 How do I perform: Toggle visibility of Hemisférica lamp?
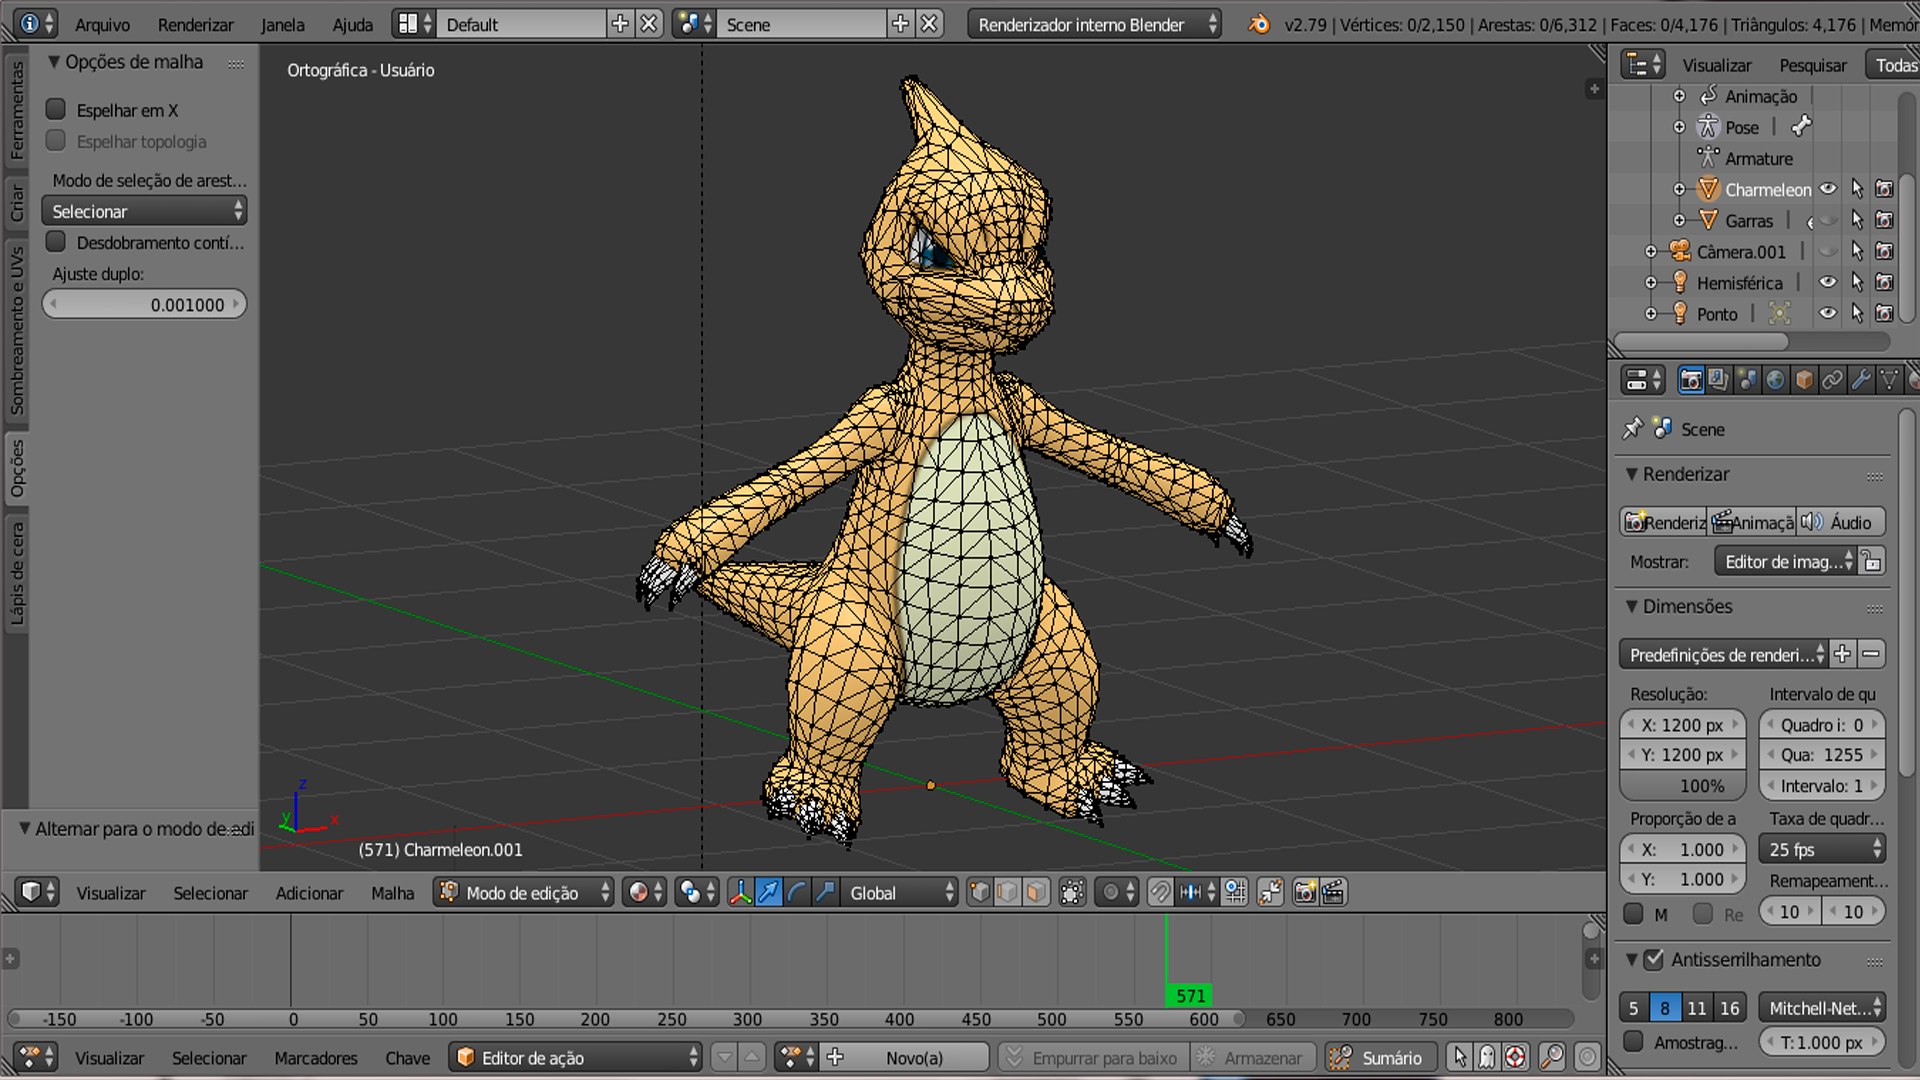(1828, 282)
